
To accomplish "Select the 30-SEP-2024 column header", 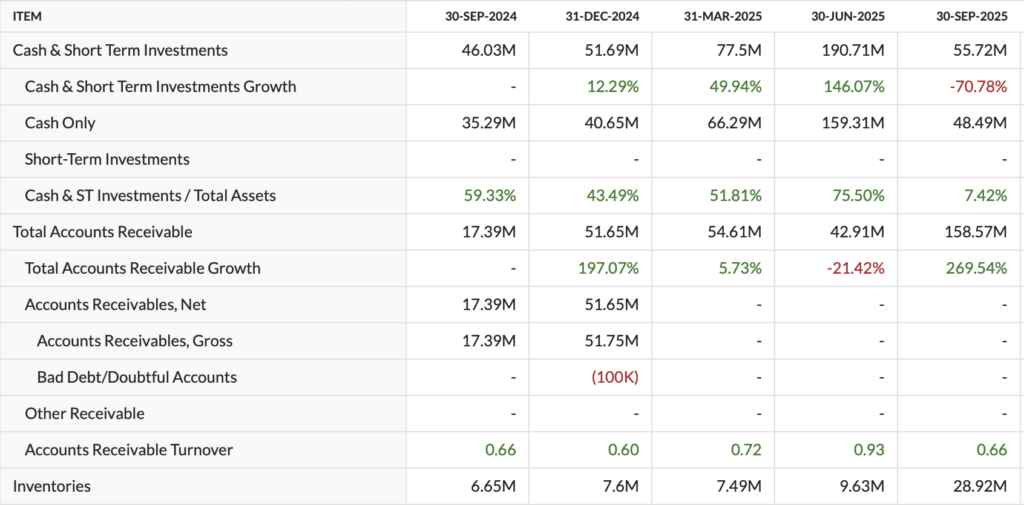I will (x=481, y=17).
